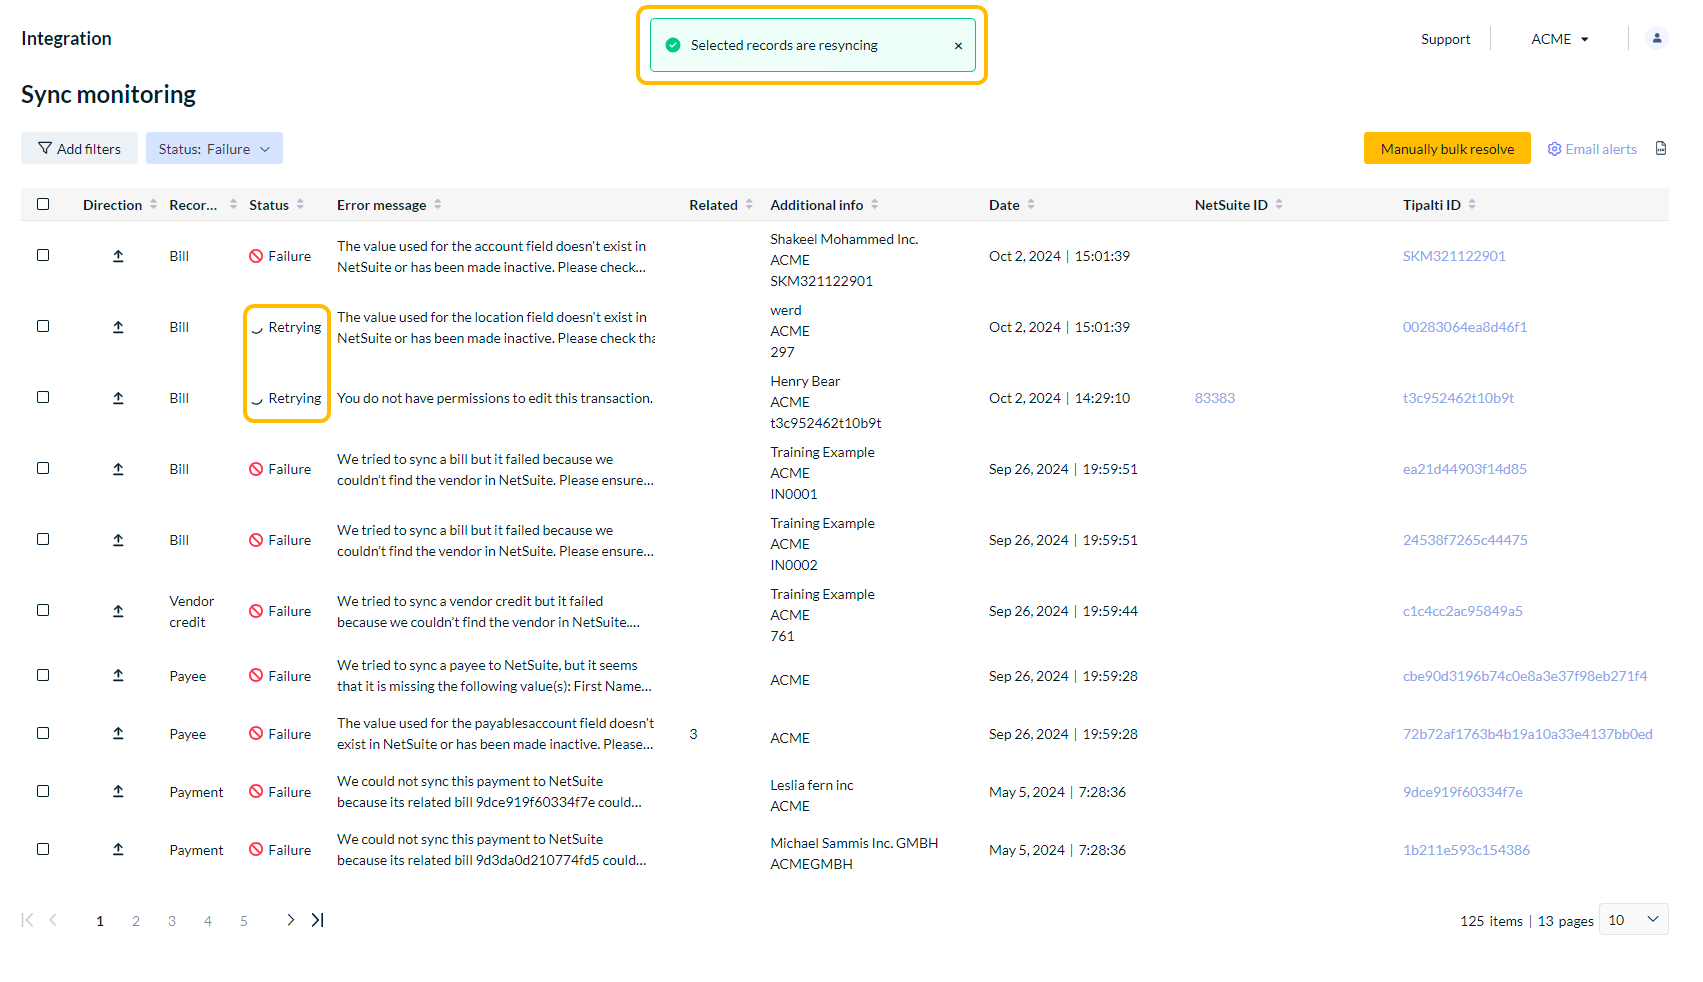Go to page 3 of results
The width and height of the screenshot is (1703, 982).
[172, 921]
